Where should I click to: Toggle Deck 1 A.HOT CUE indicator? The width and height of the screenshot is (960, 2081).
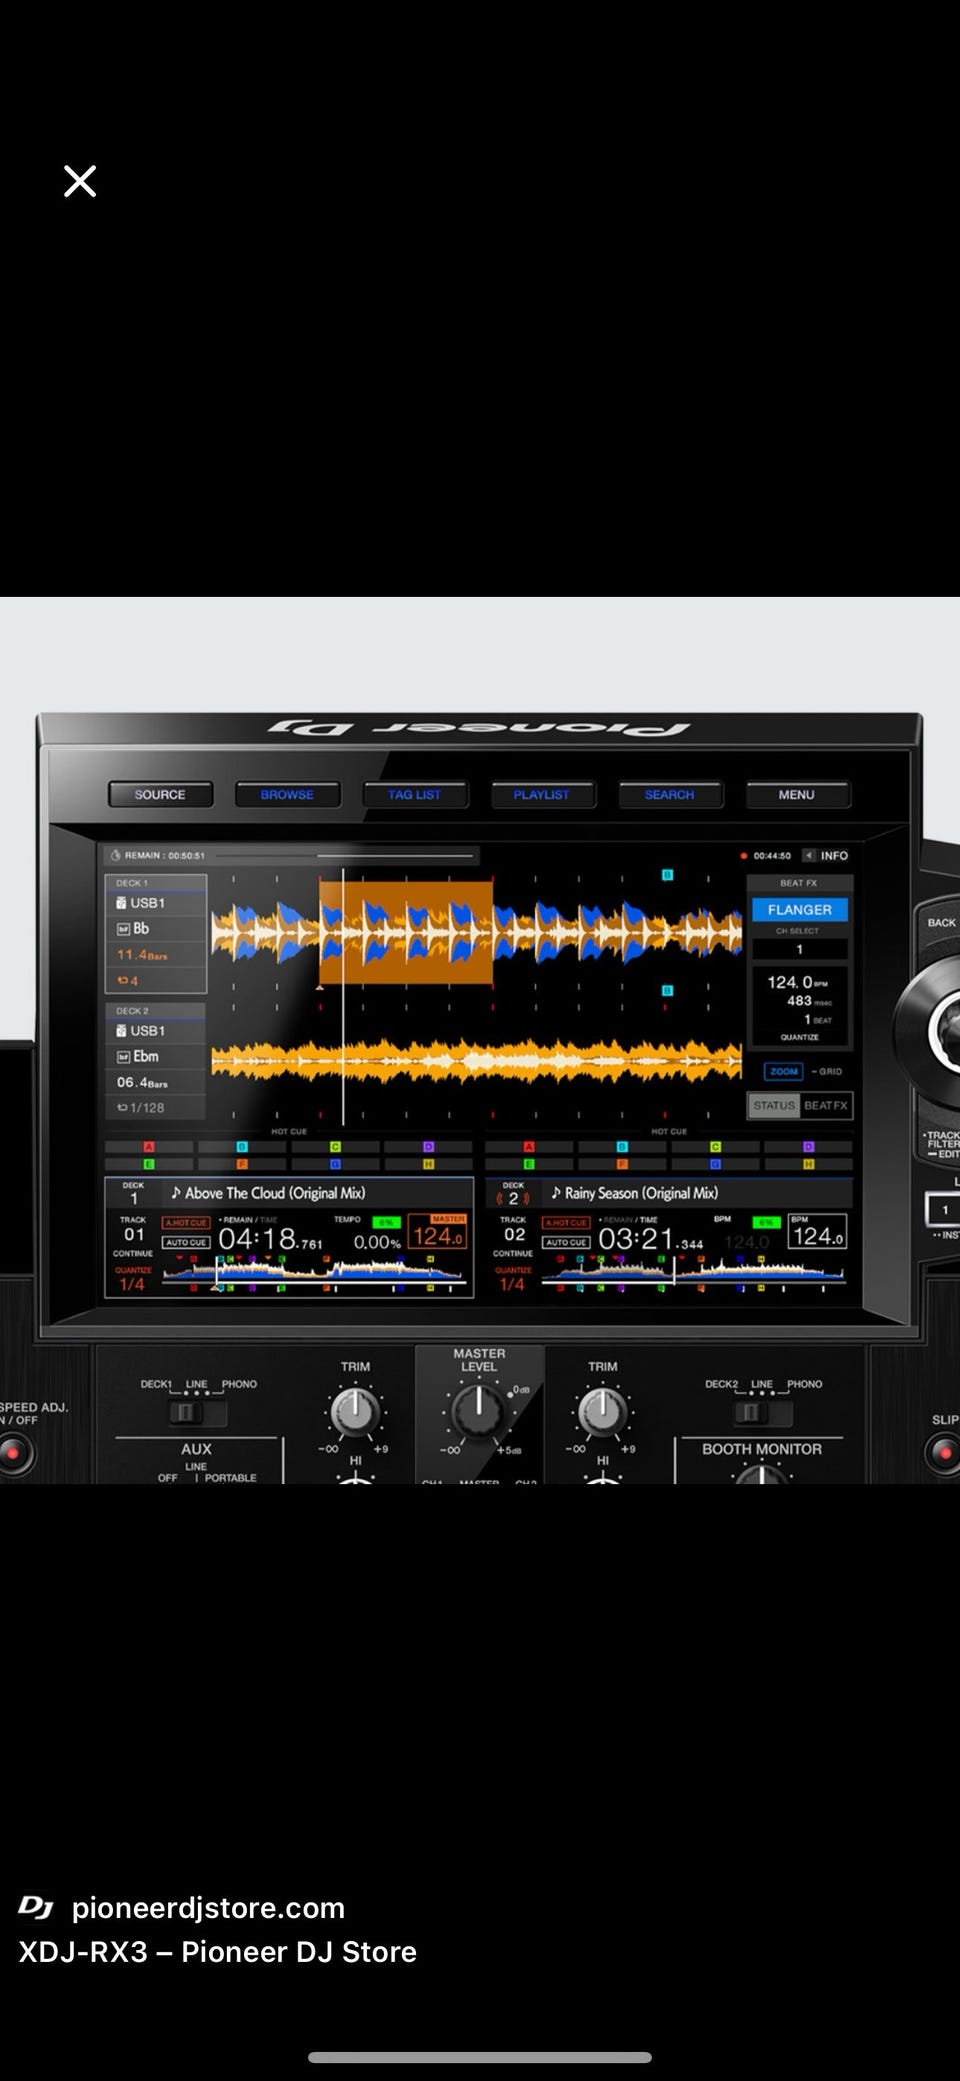(x=186, y=1223)
